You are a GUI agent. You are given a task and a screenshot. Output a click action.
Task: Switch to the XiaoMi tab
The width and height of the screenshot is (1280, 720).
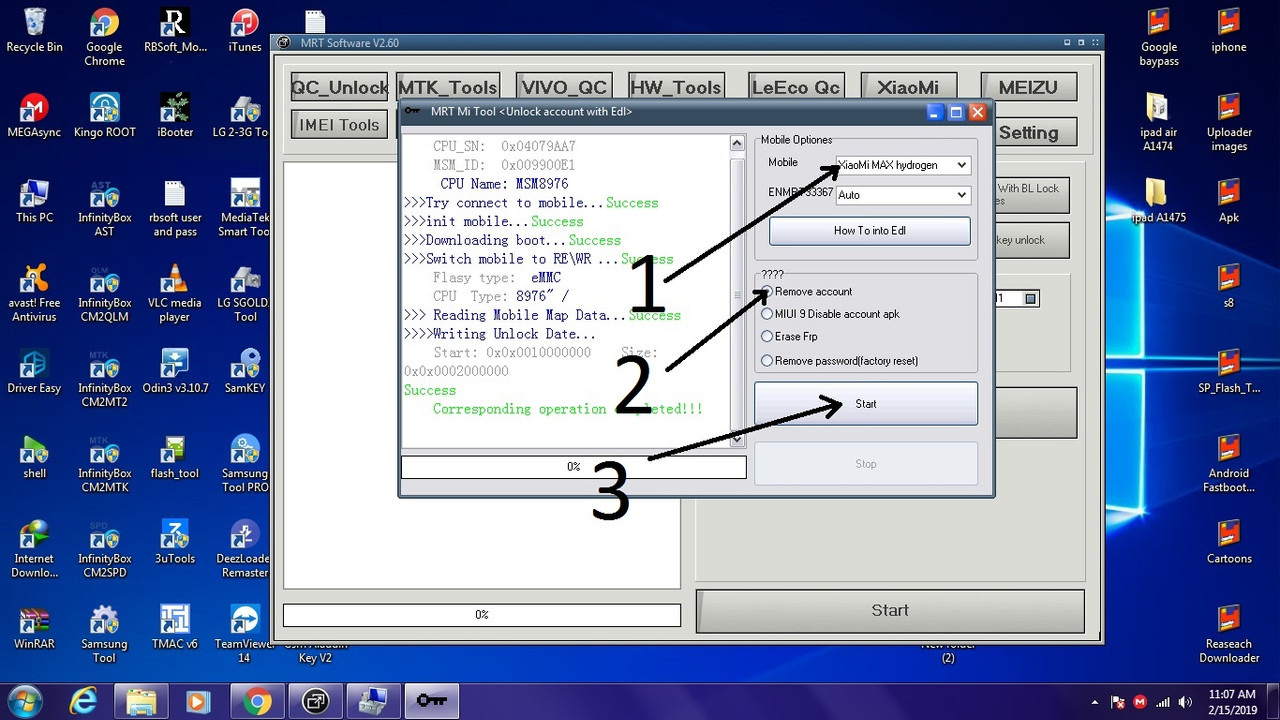coord(908,87)
